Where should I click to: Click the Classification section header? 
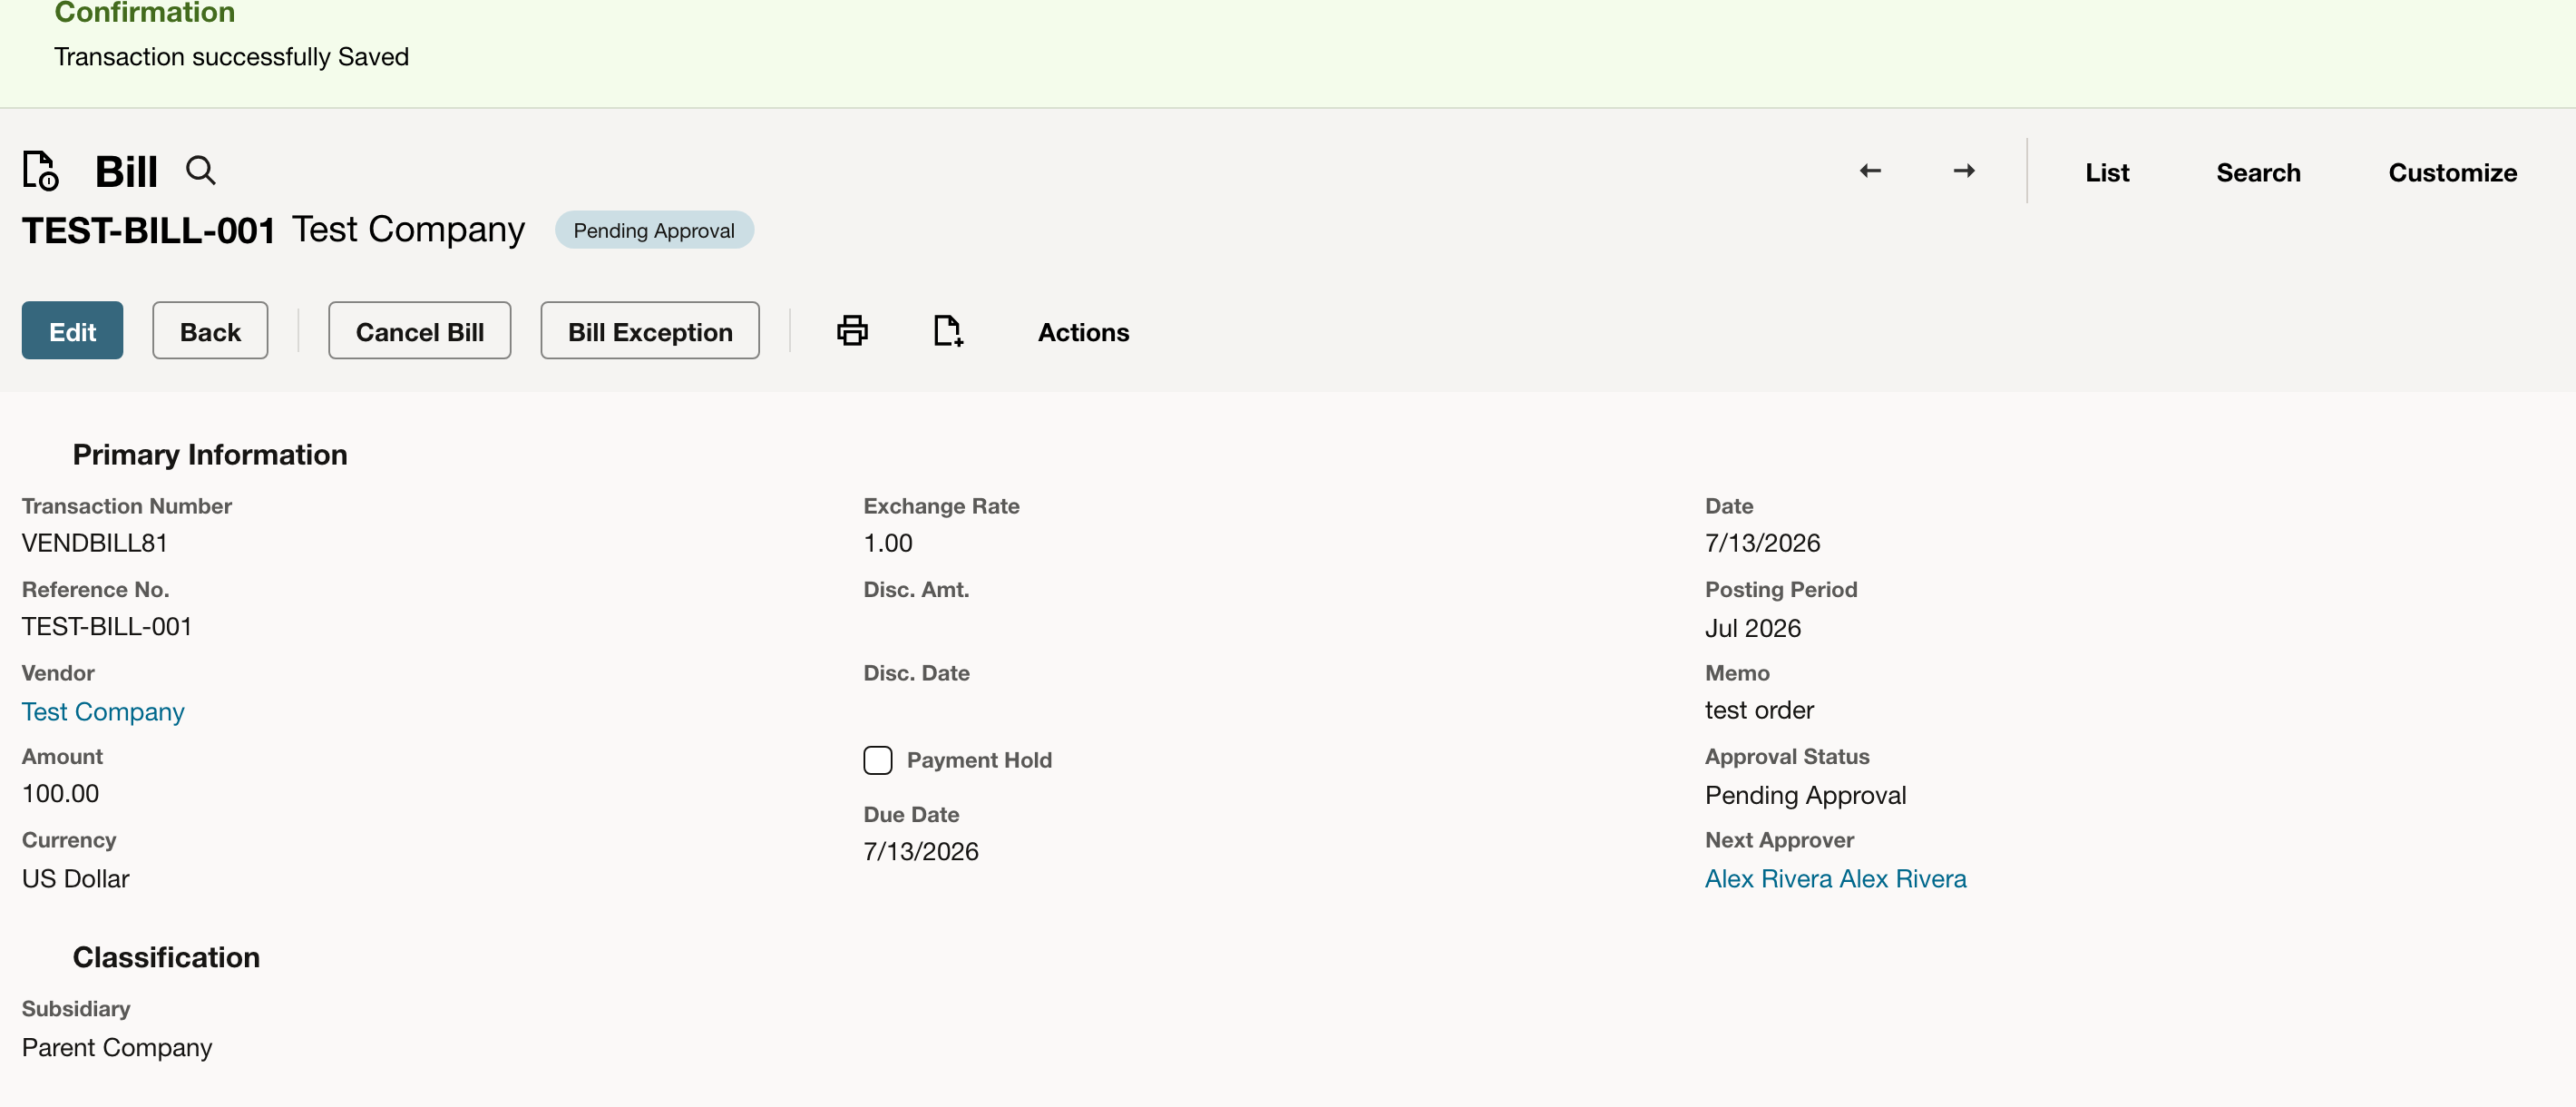[166, 957]
